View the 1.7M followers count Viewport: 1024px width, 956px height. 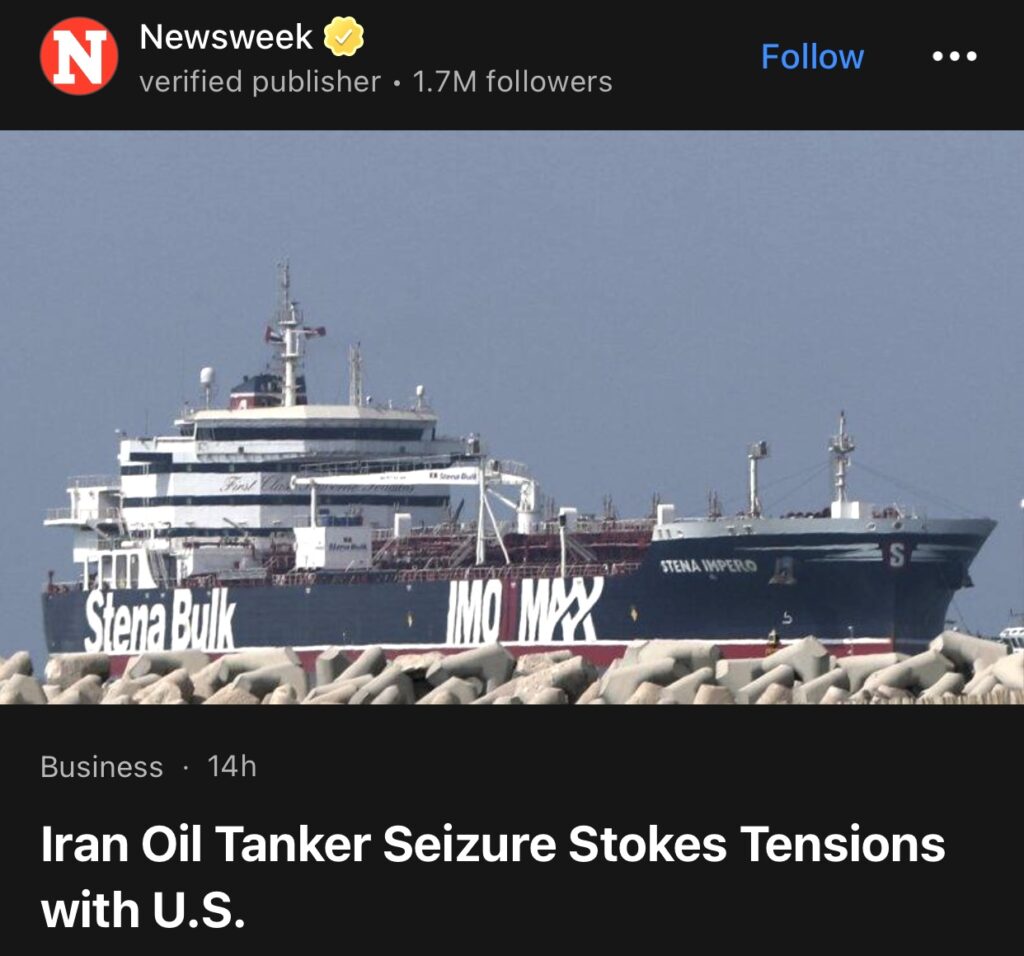tap(513, 82)
